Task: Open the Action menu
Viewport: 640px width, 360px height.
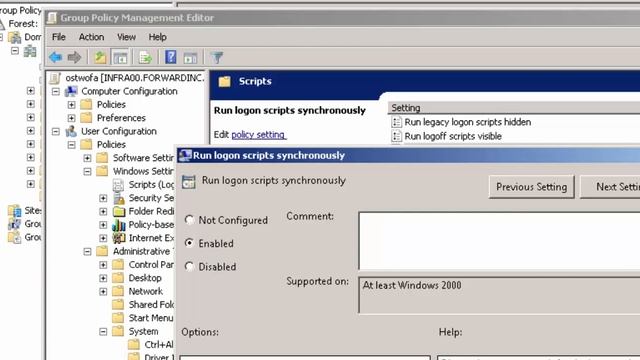Action: click(91, 37)
